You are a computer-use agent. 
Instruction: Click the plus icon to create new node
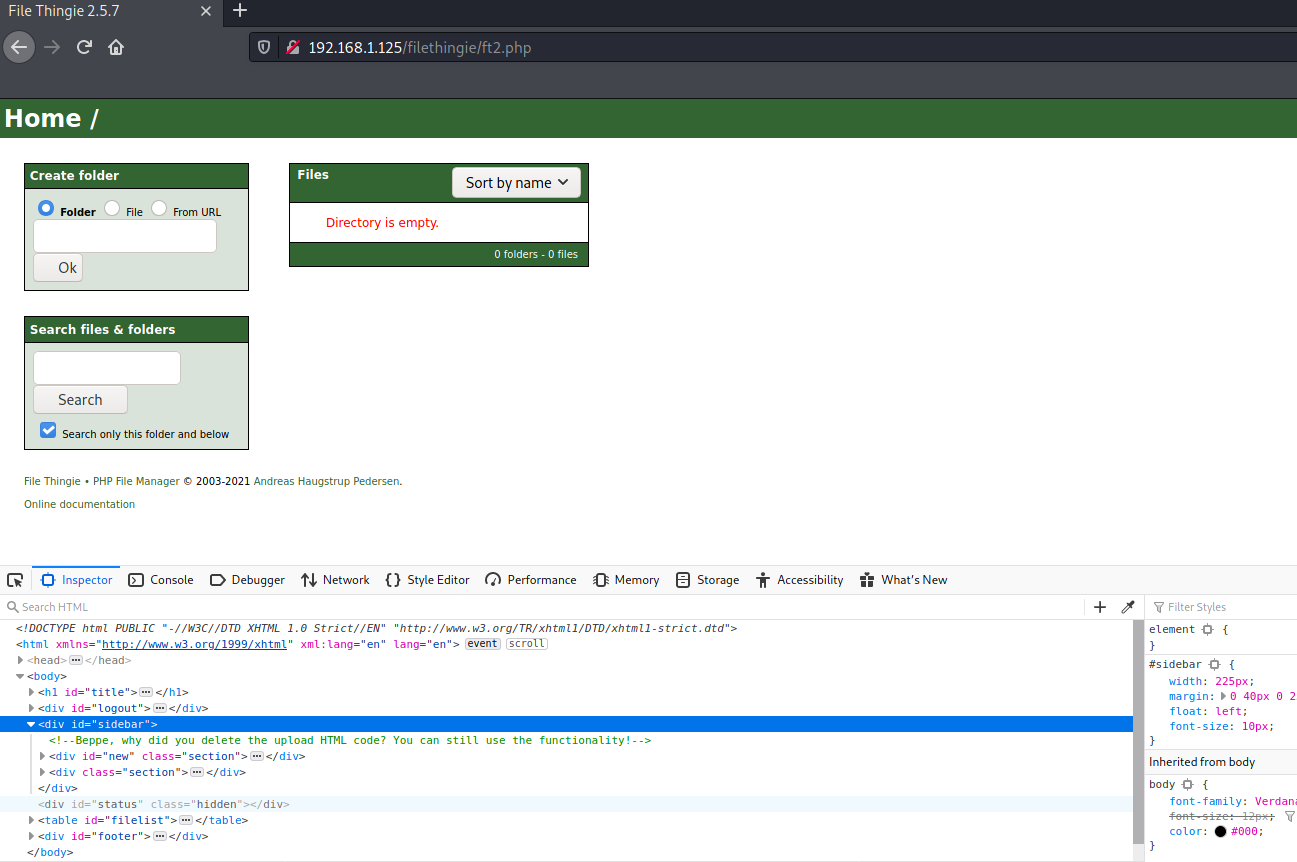click(1100, 607)
